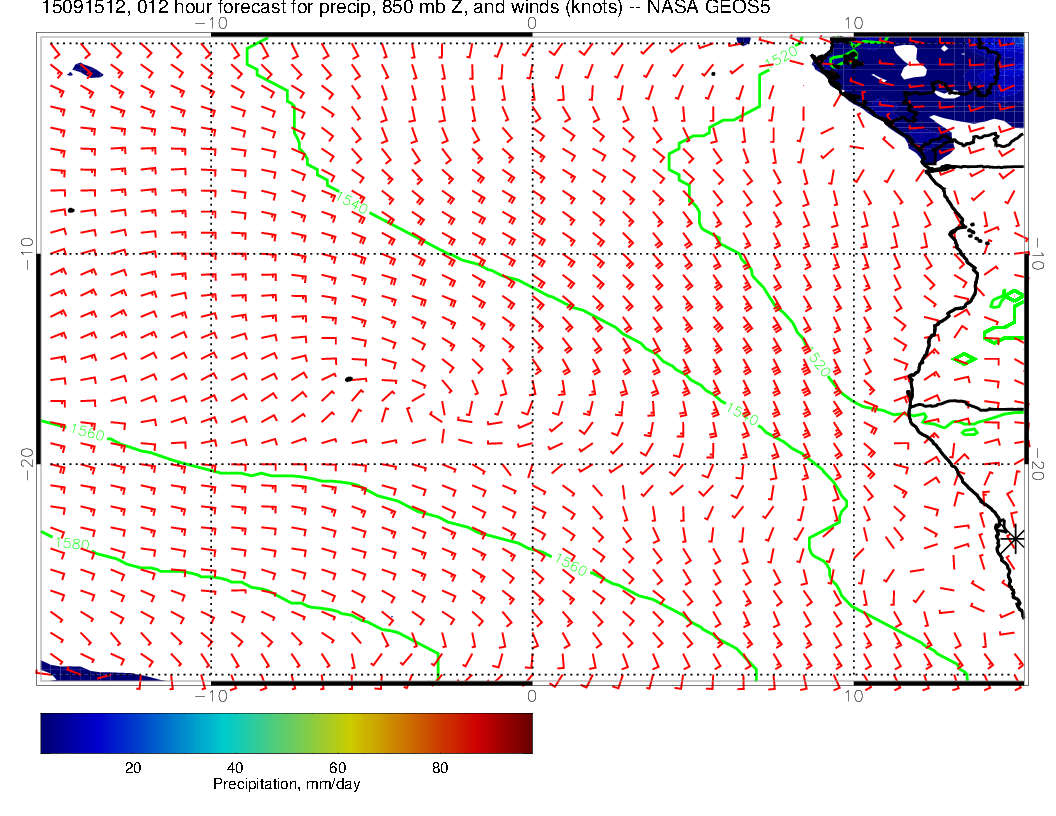1056x816 pixels.
Task: Click the "1560" contour label near the left edge
Action: (x=88, y=432)
